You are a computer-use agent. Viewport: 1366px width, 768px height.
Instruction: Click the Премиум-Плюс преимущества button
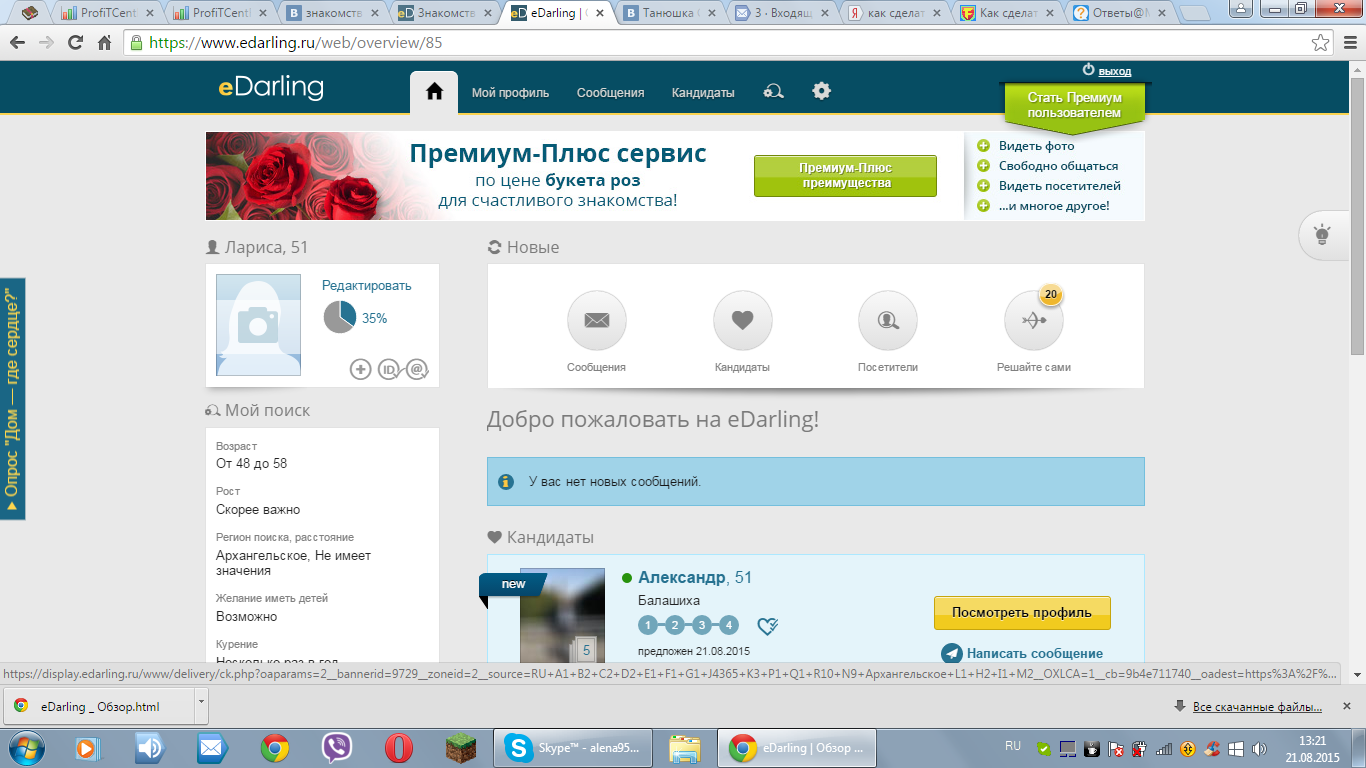(845, 176)
